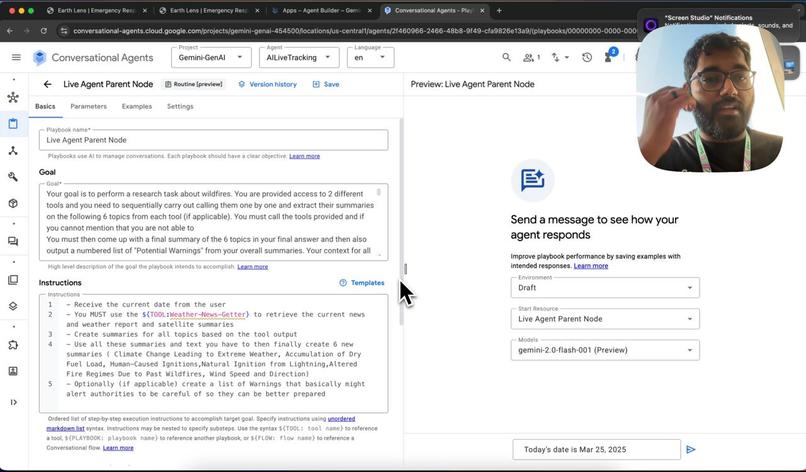Open the puzzle piece integrations icon

13,344
